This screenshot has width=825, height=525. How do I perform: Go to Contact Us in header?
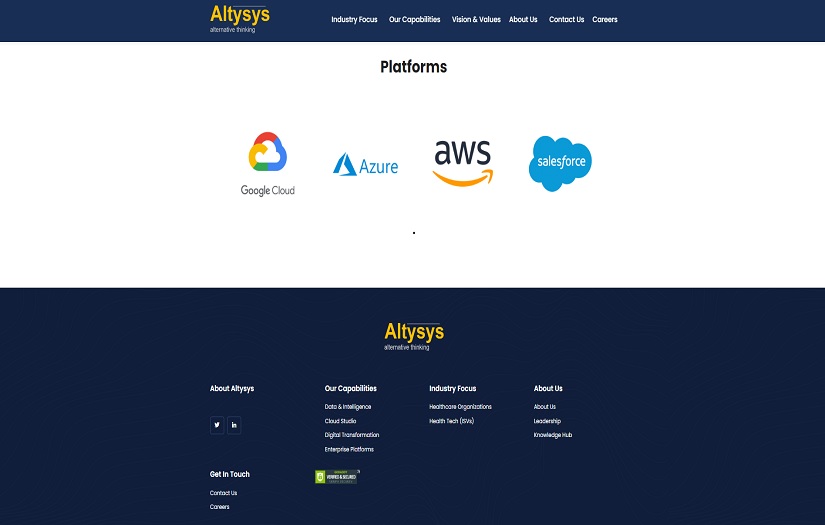coord(566,19)
